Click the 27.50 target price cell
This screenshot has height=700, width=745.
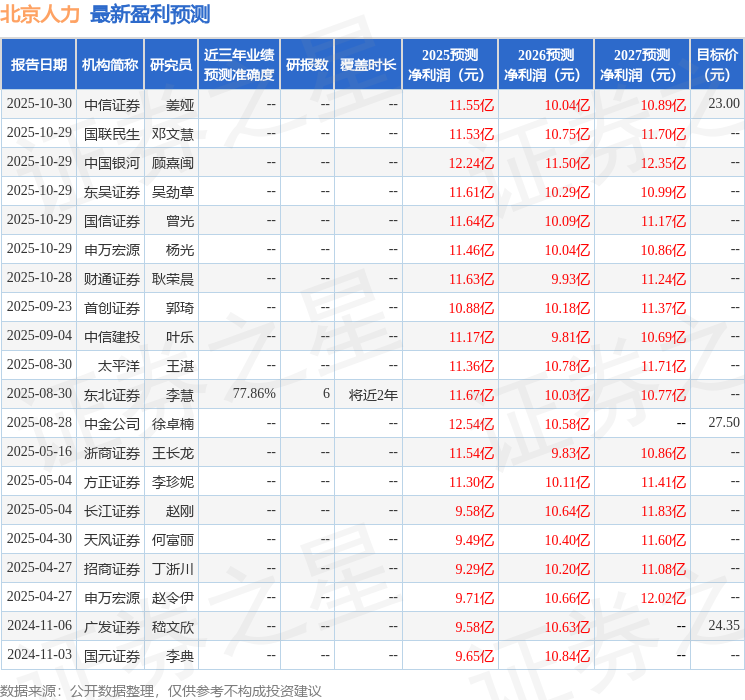[724, 422]
